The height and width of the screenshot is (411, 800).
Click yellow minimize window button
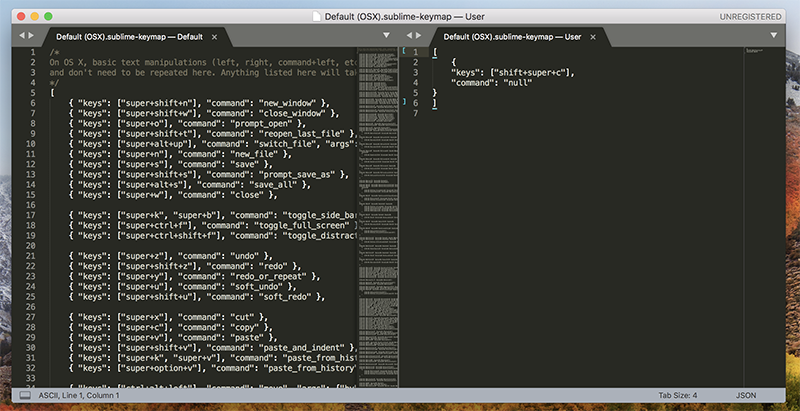[x=35, y=16]
